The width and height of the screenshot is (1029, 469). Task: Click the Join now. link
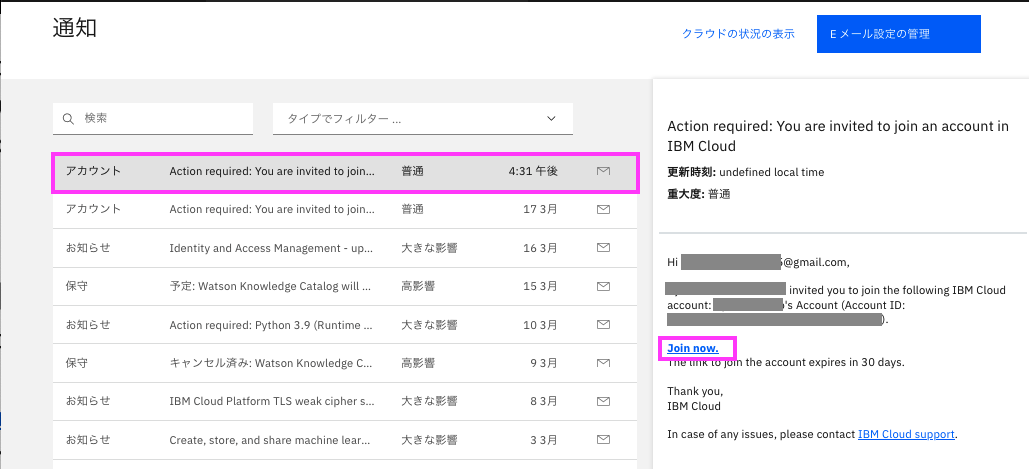[693, 348]
